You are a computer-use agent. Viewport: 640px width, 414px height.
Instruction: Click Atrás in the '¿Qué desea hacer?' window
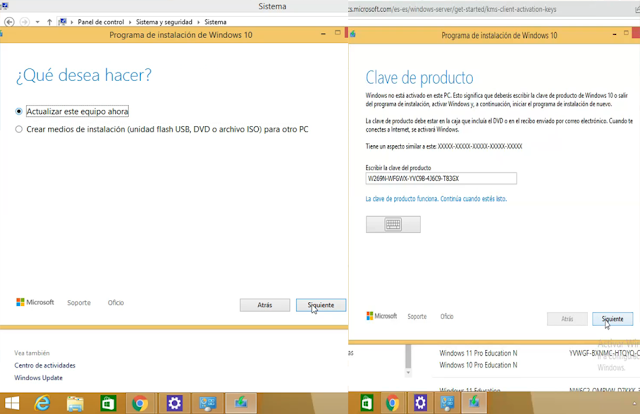tap(265, 305)
